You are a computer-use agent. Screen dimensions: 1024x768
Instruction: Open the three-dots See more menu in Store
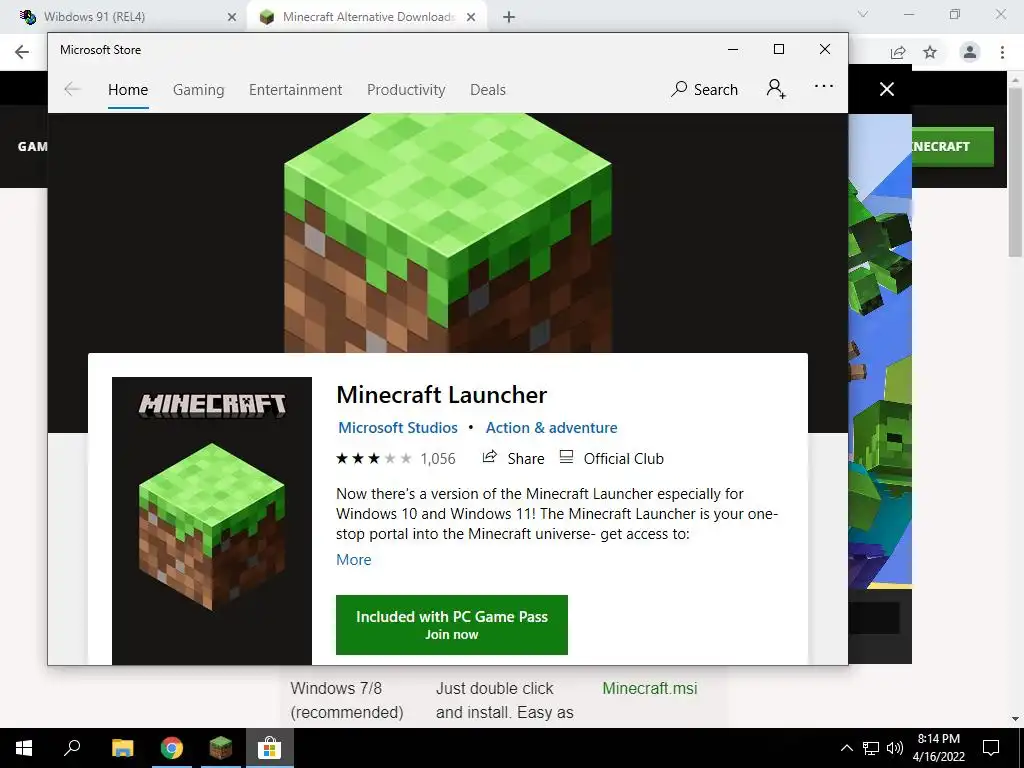click(x=824, y=86)
